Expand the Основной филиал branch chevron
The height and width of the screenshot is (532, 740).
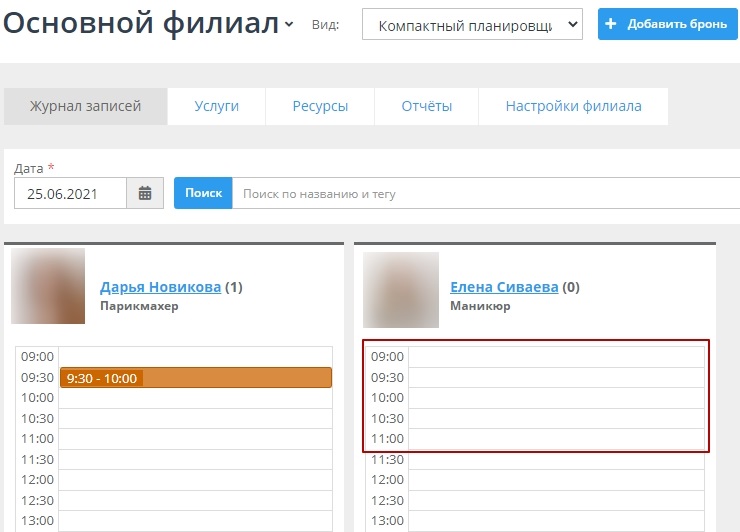click(289, 24)
